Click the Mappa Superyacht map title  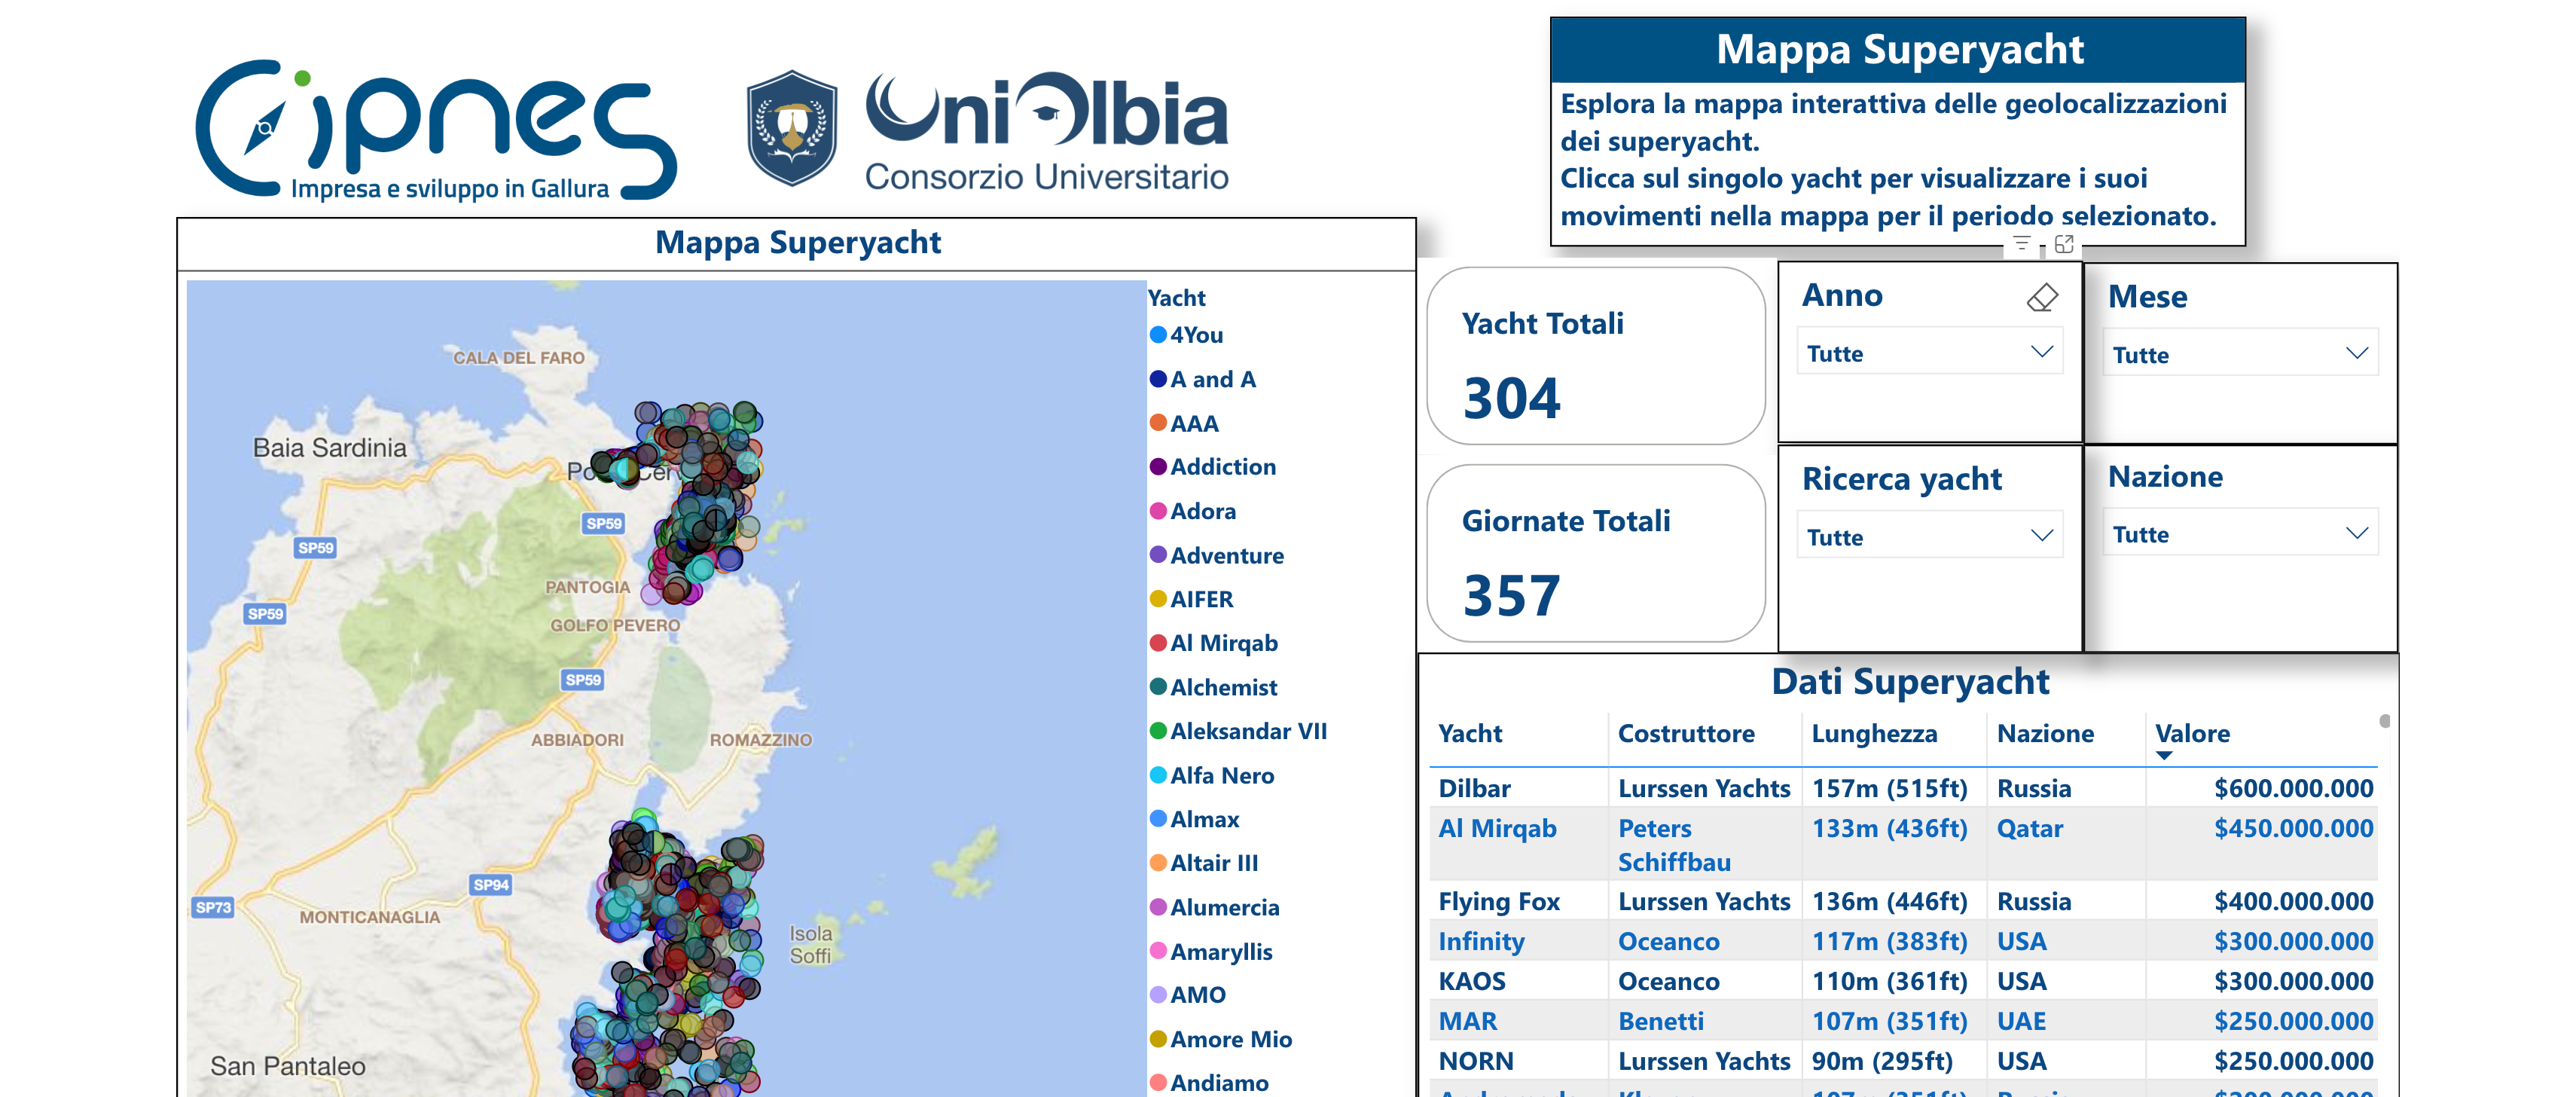pyautogui.click(x=797, y=242)
